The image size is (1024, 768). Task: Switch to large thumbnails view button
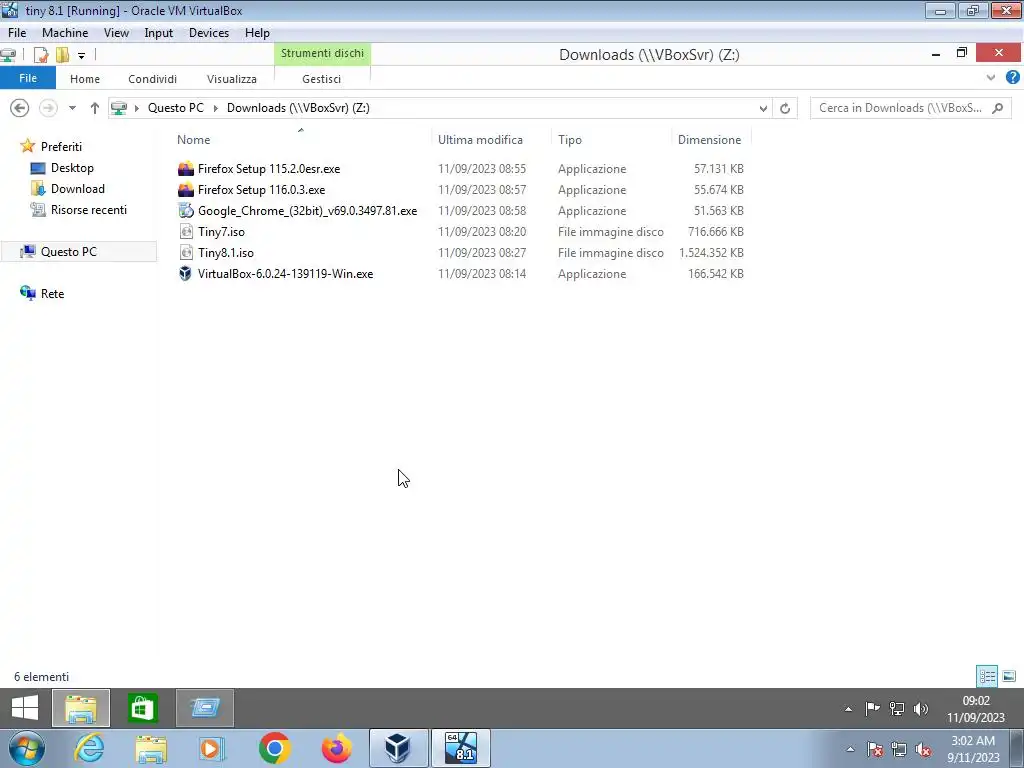pyautogui.click(x=1009, y=677)
